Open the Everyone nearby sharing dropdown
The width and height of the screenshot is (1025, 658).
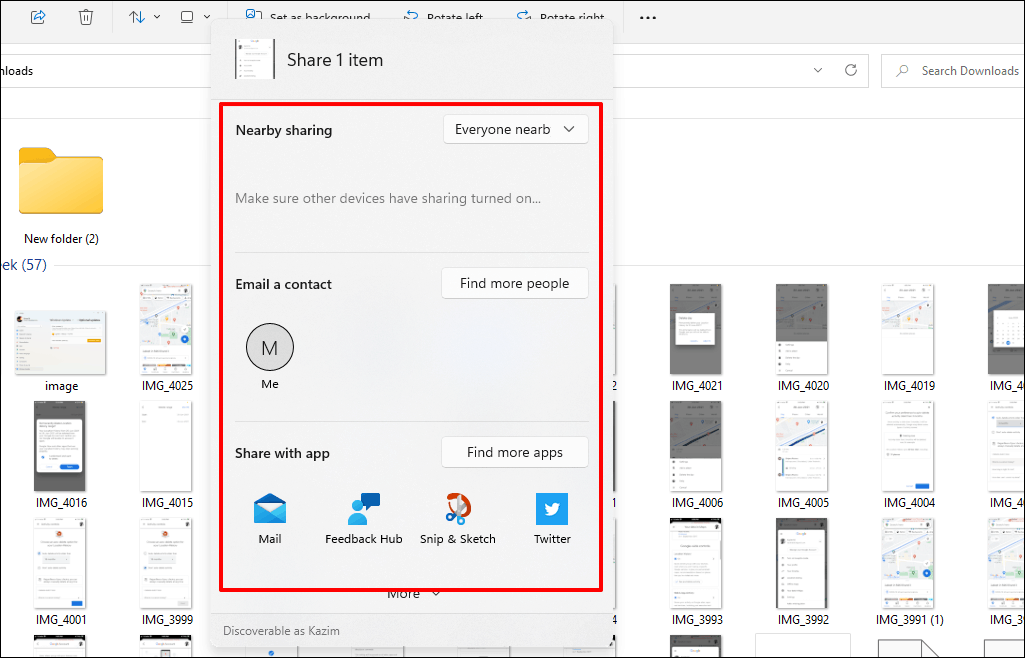click(515, 129)
